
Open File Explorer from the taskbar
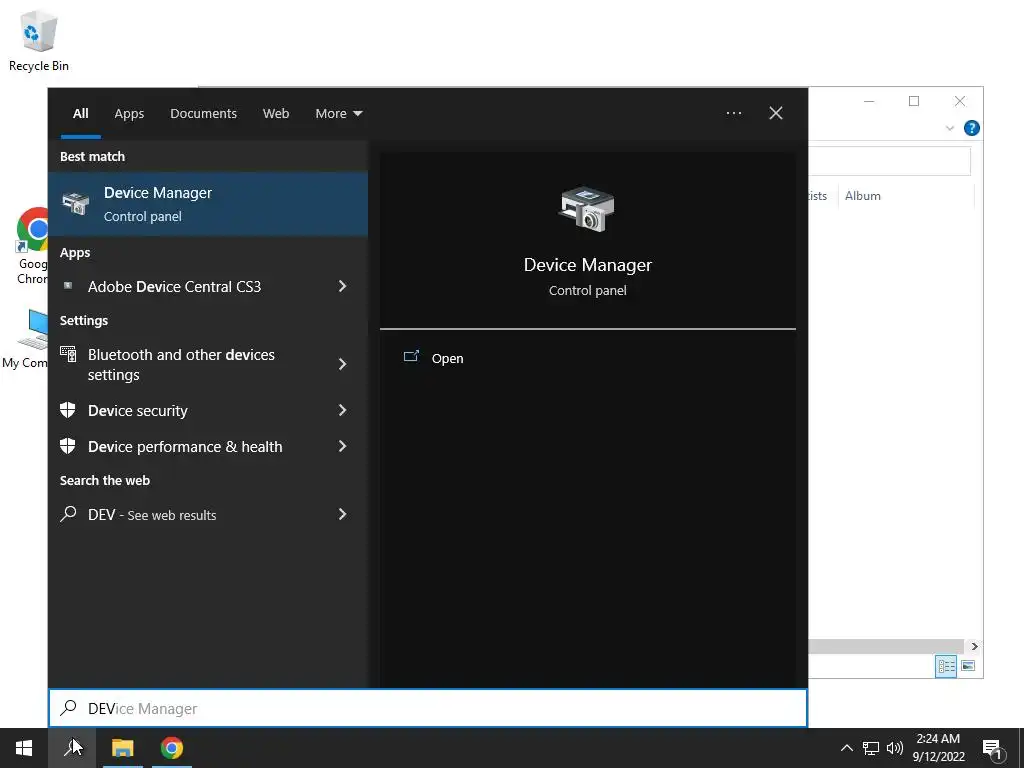pos(122,748)
